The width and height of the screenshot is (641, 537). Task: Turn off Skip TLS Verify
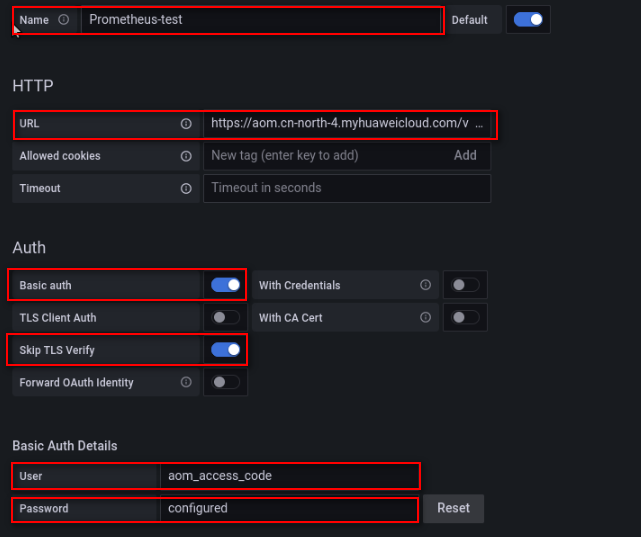(x=226, y=350)
